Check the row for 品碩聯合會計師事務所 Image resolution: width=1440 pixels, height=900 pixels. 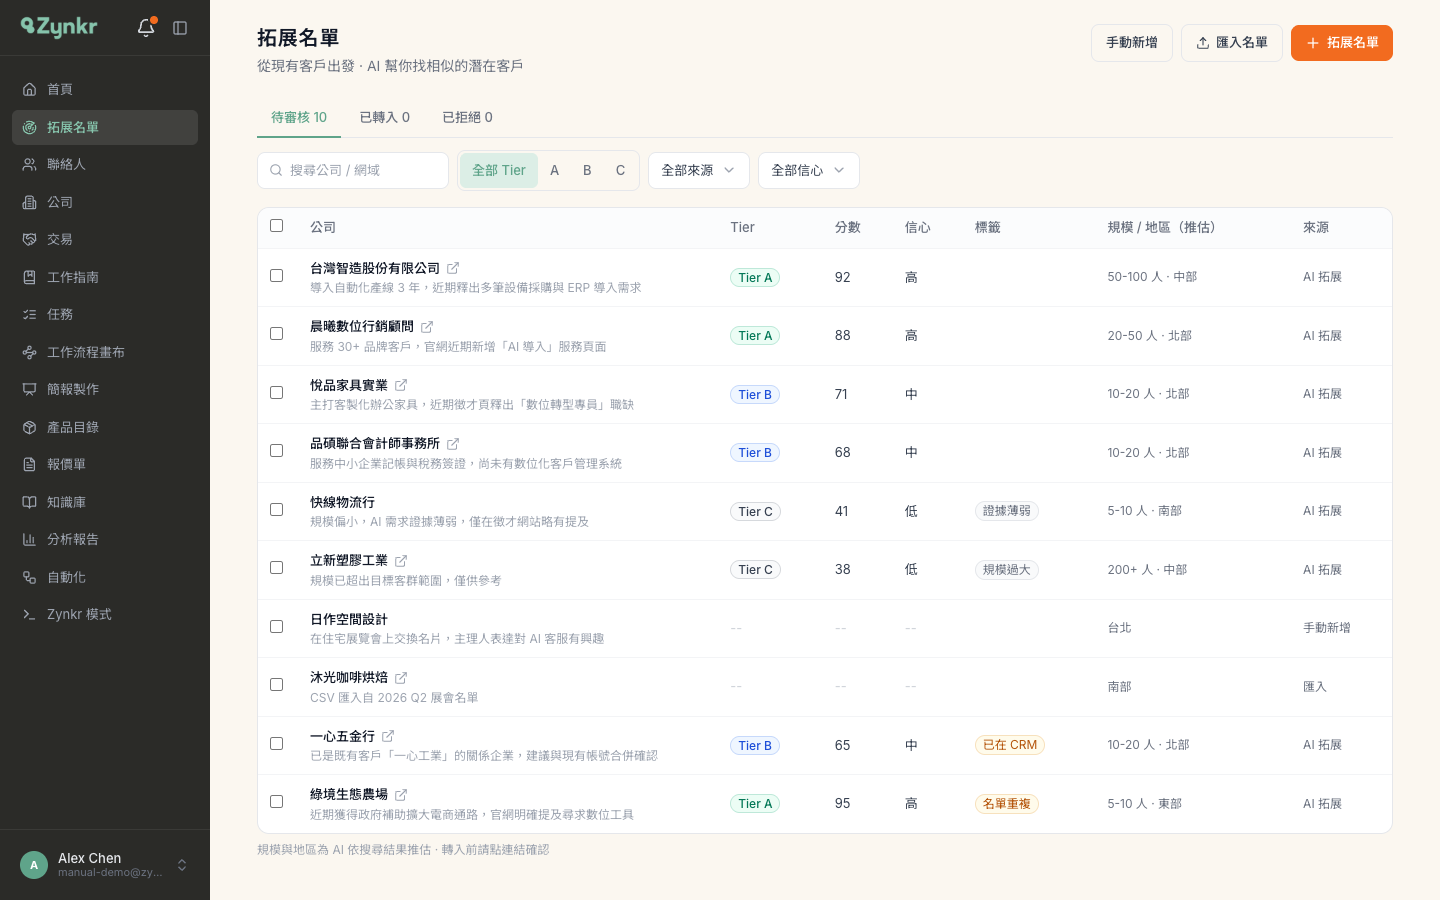[x=277, y=451]
